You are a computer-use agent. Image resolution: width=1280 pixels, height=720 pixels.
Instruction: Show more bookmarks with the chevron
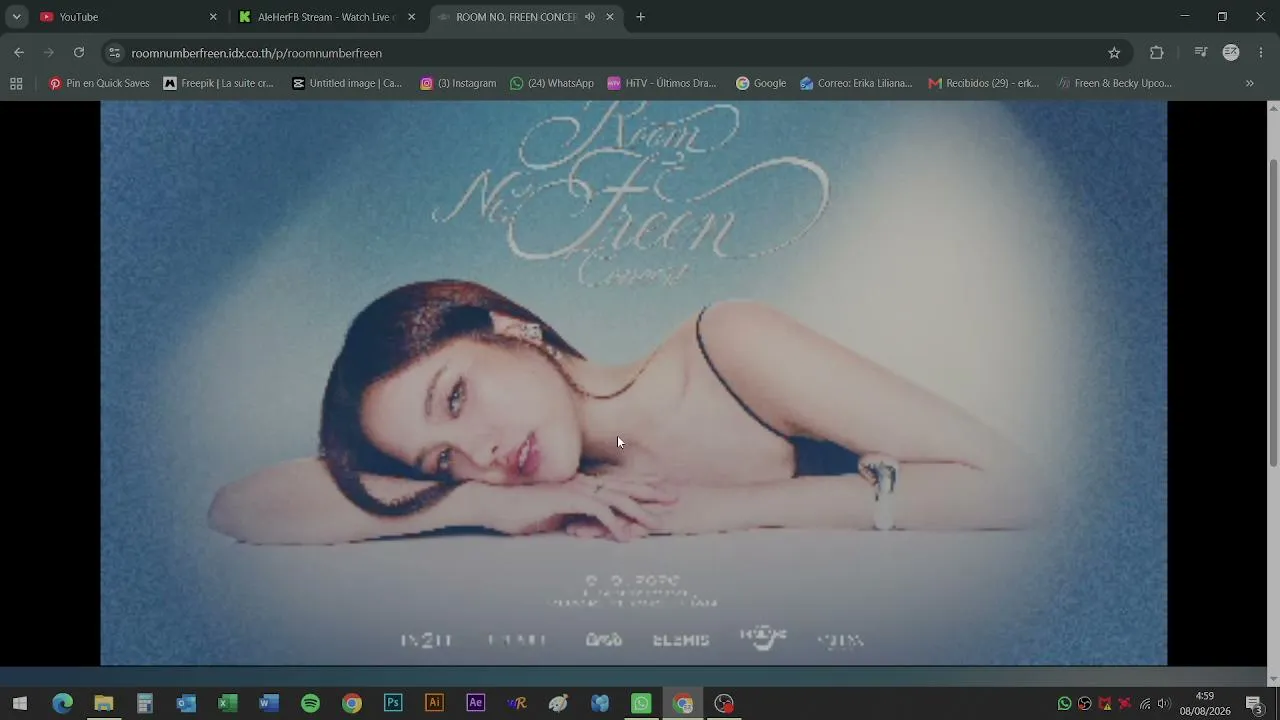tap(1249, 84)
